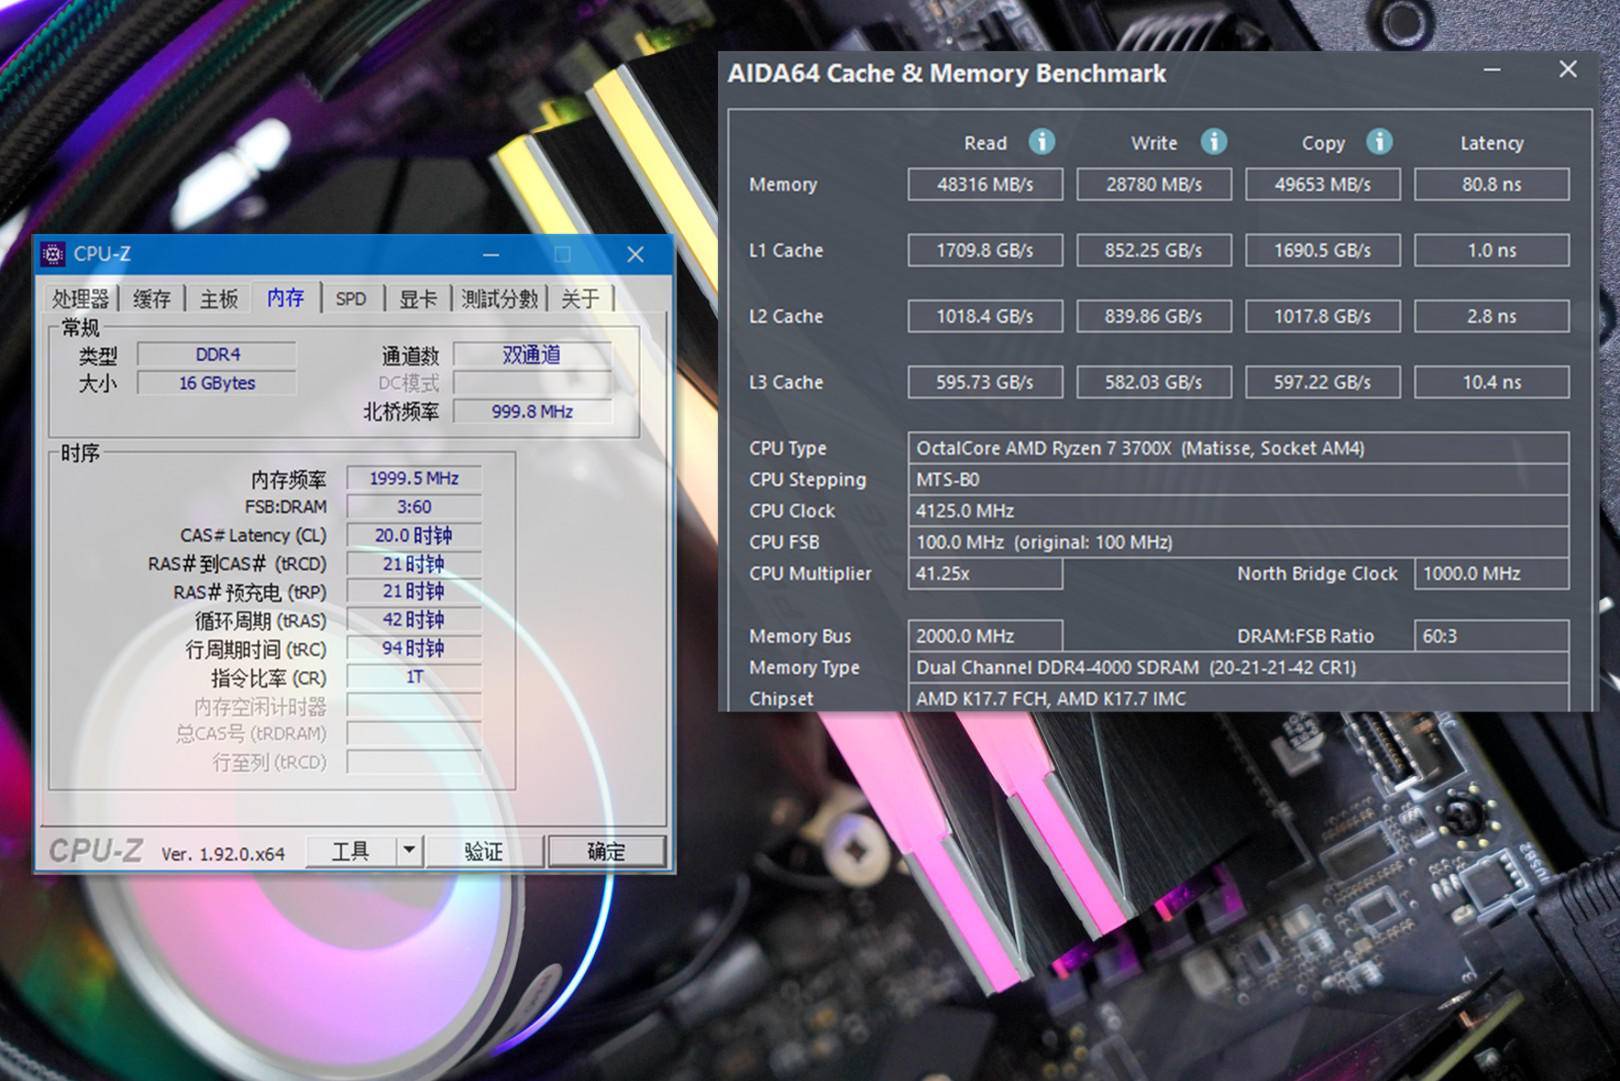
Task: Click the North Bridge Clock field 1000.0 MHz
Action: point(1491,573)
